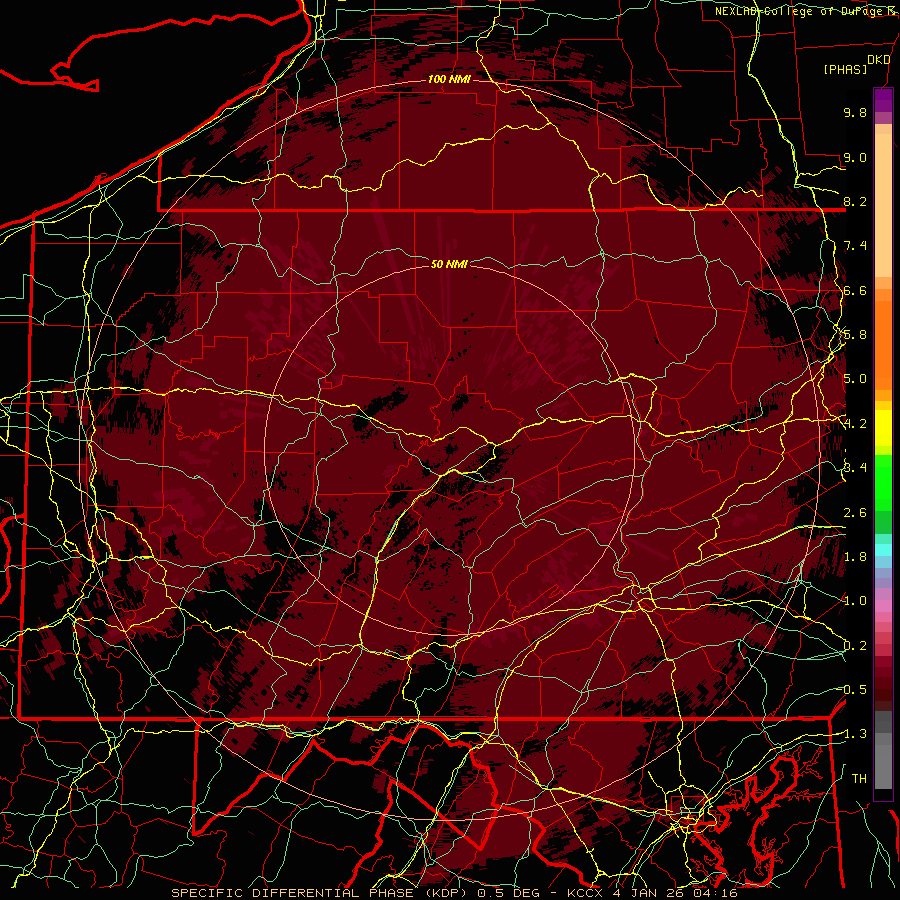
Task: Click the Specific Differential Phase caption text
Action: tap(454, 893)
